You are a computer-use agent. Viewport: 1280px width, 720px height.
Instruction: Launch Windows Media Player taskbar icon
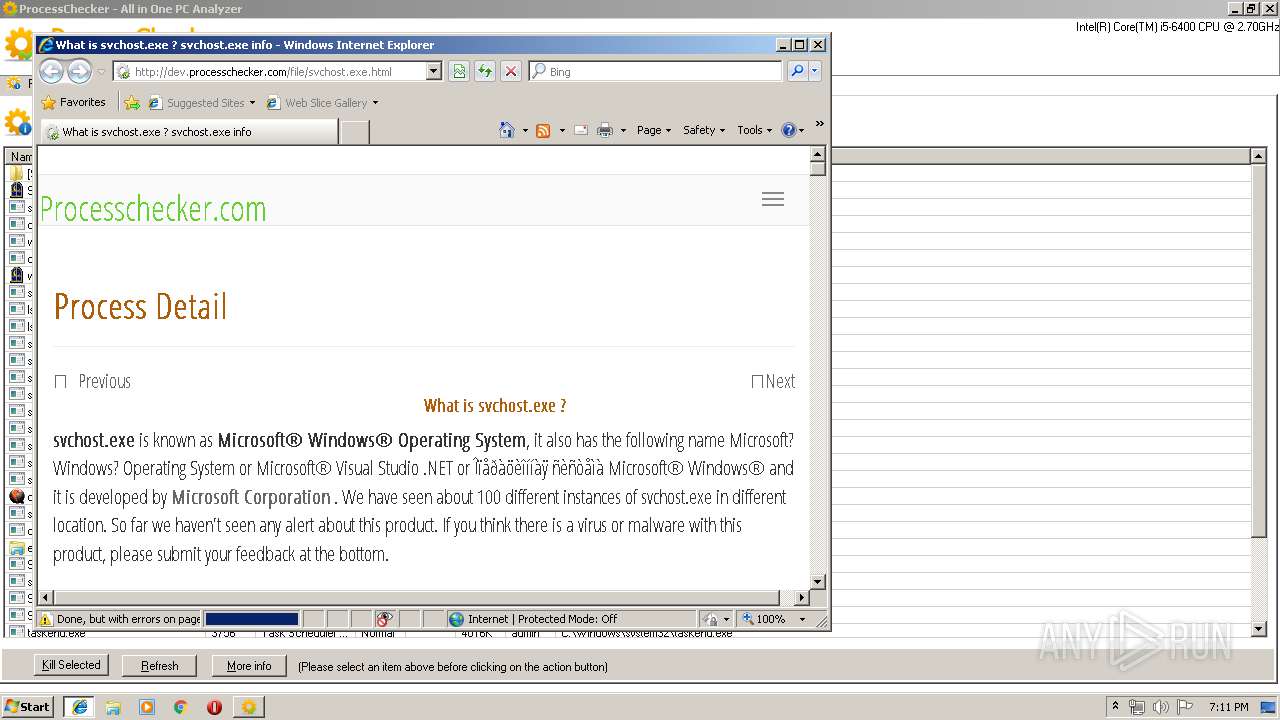pos(147,706)
